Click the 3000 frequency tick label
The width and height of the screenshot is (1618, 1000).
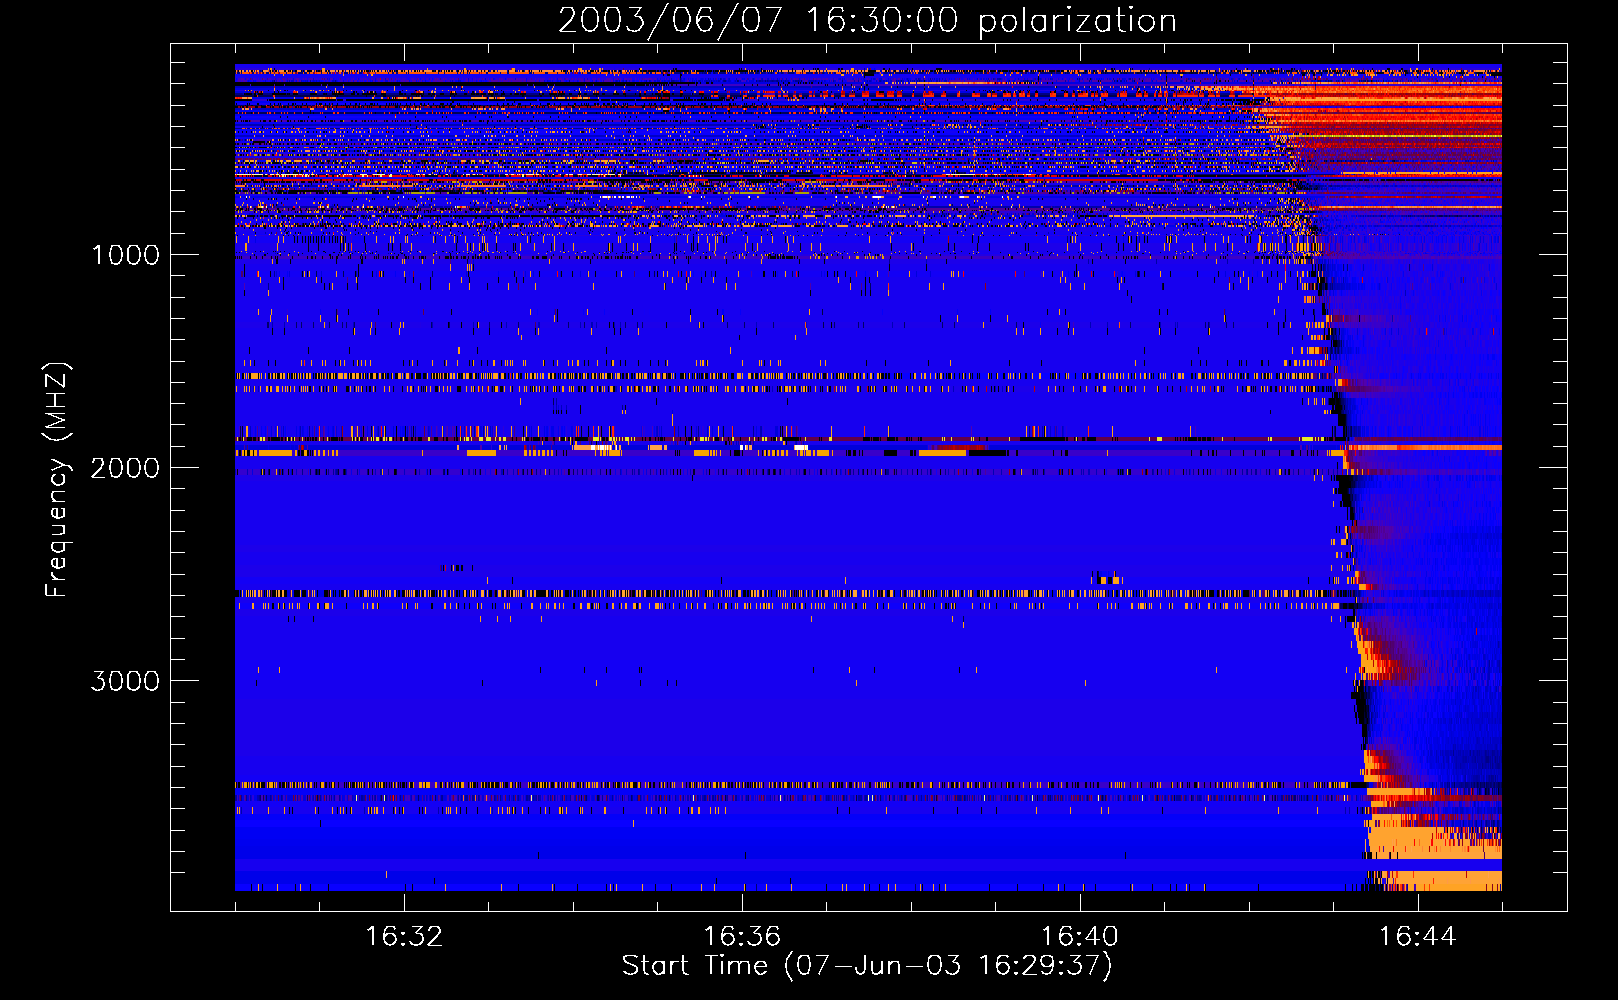click(x=125, y=681)
